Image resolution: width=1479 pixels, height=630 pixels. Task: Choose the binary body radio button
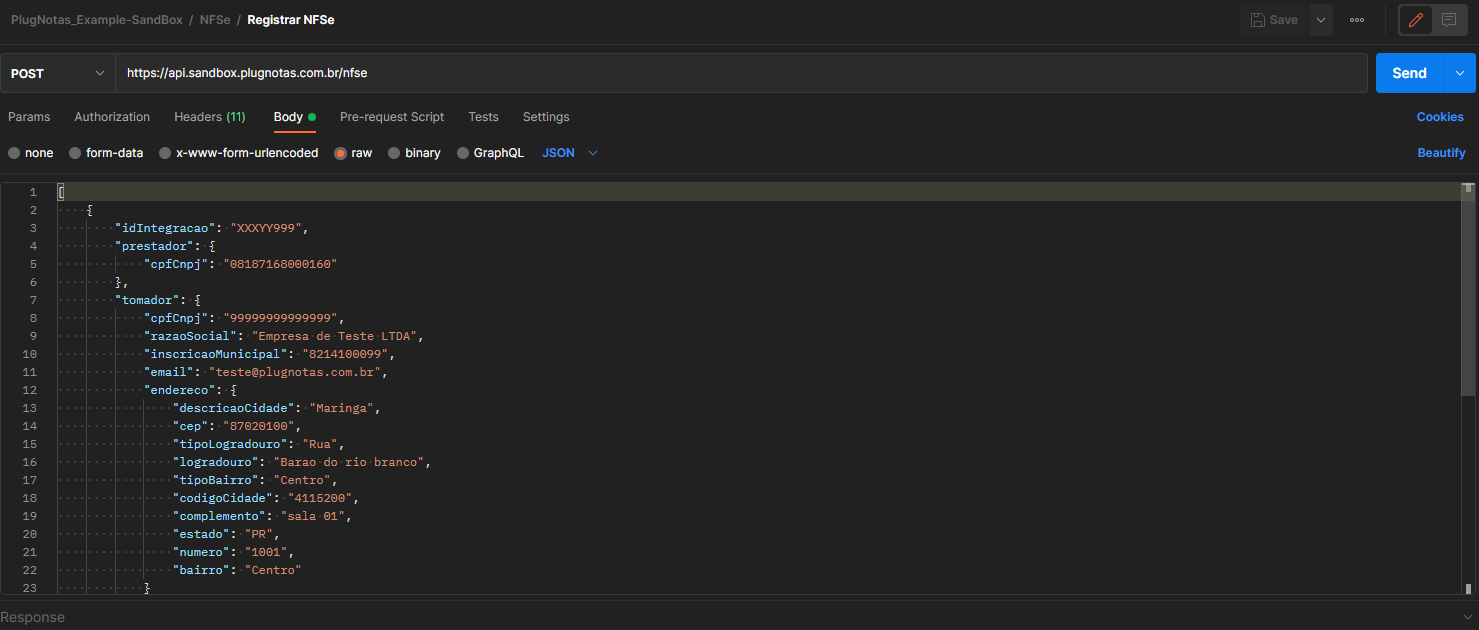tap(414, 153)
